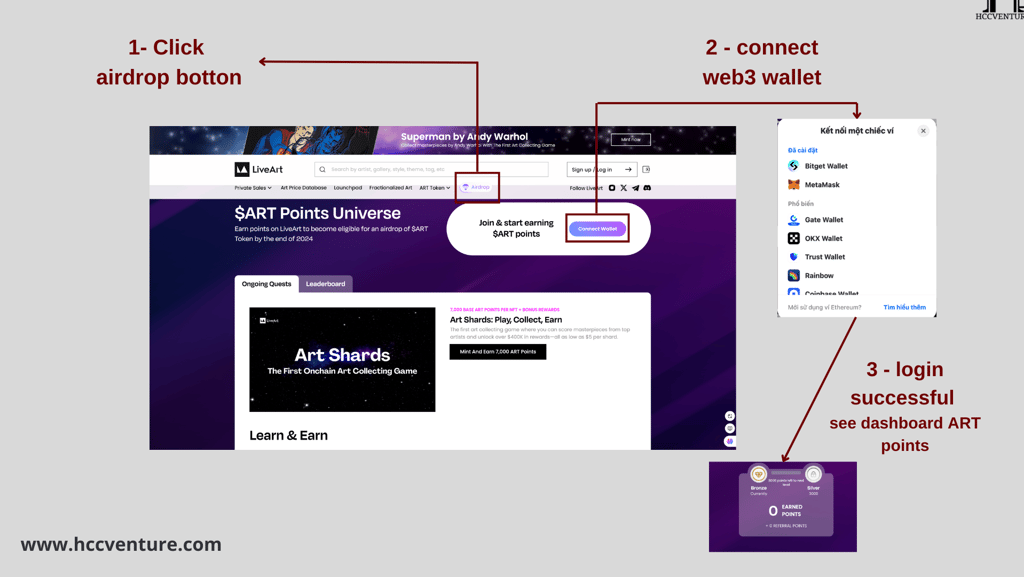1024x577 pixels.
Task: Click the Bitget Wallet icon
Action: pyautogui.click(x=793, y=166)
